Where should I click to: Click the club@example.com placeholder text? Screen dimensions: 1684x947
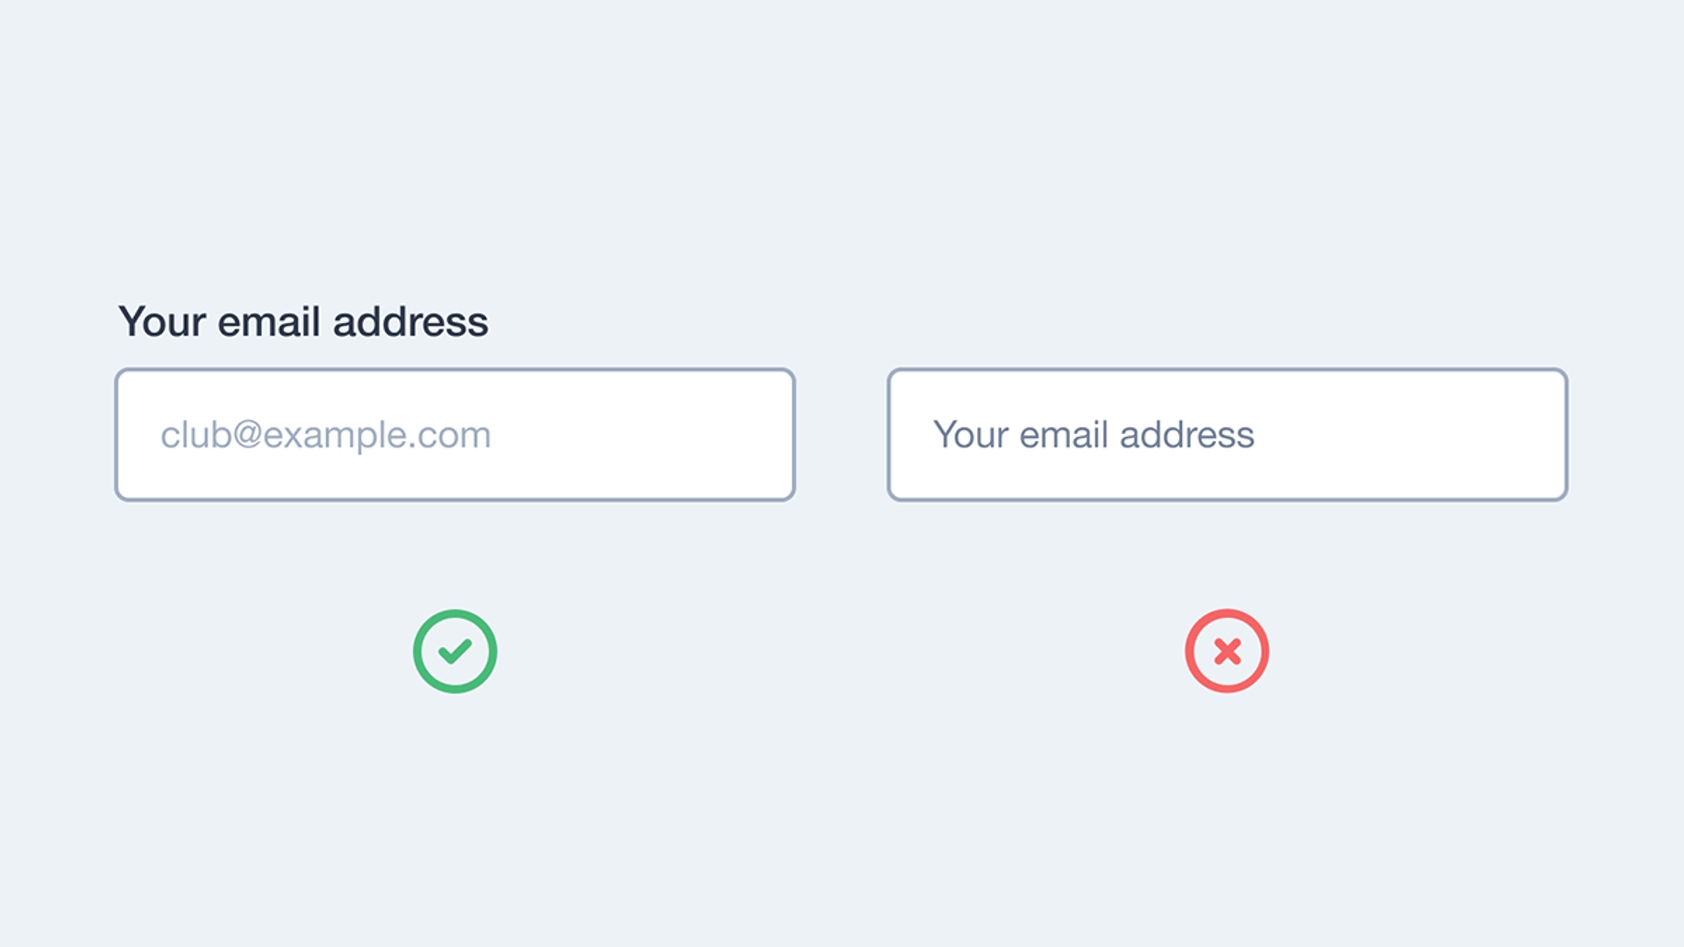coord(326,435)
